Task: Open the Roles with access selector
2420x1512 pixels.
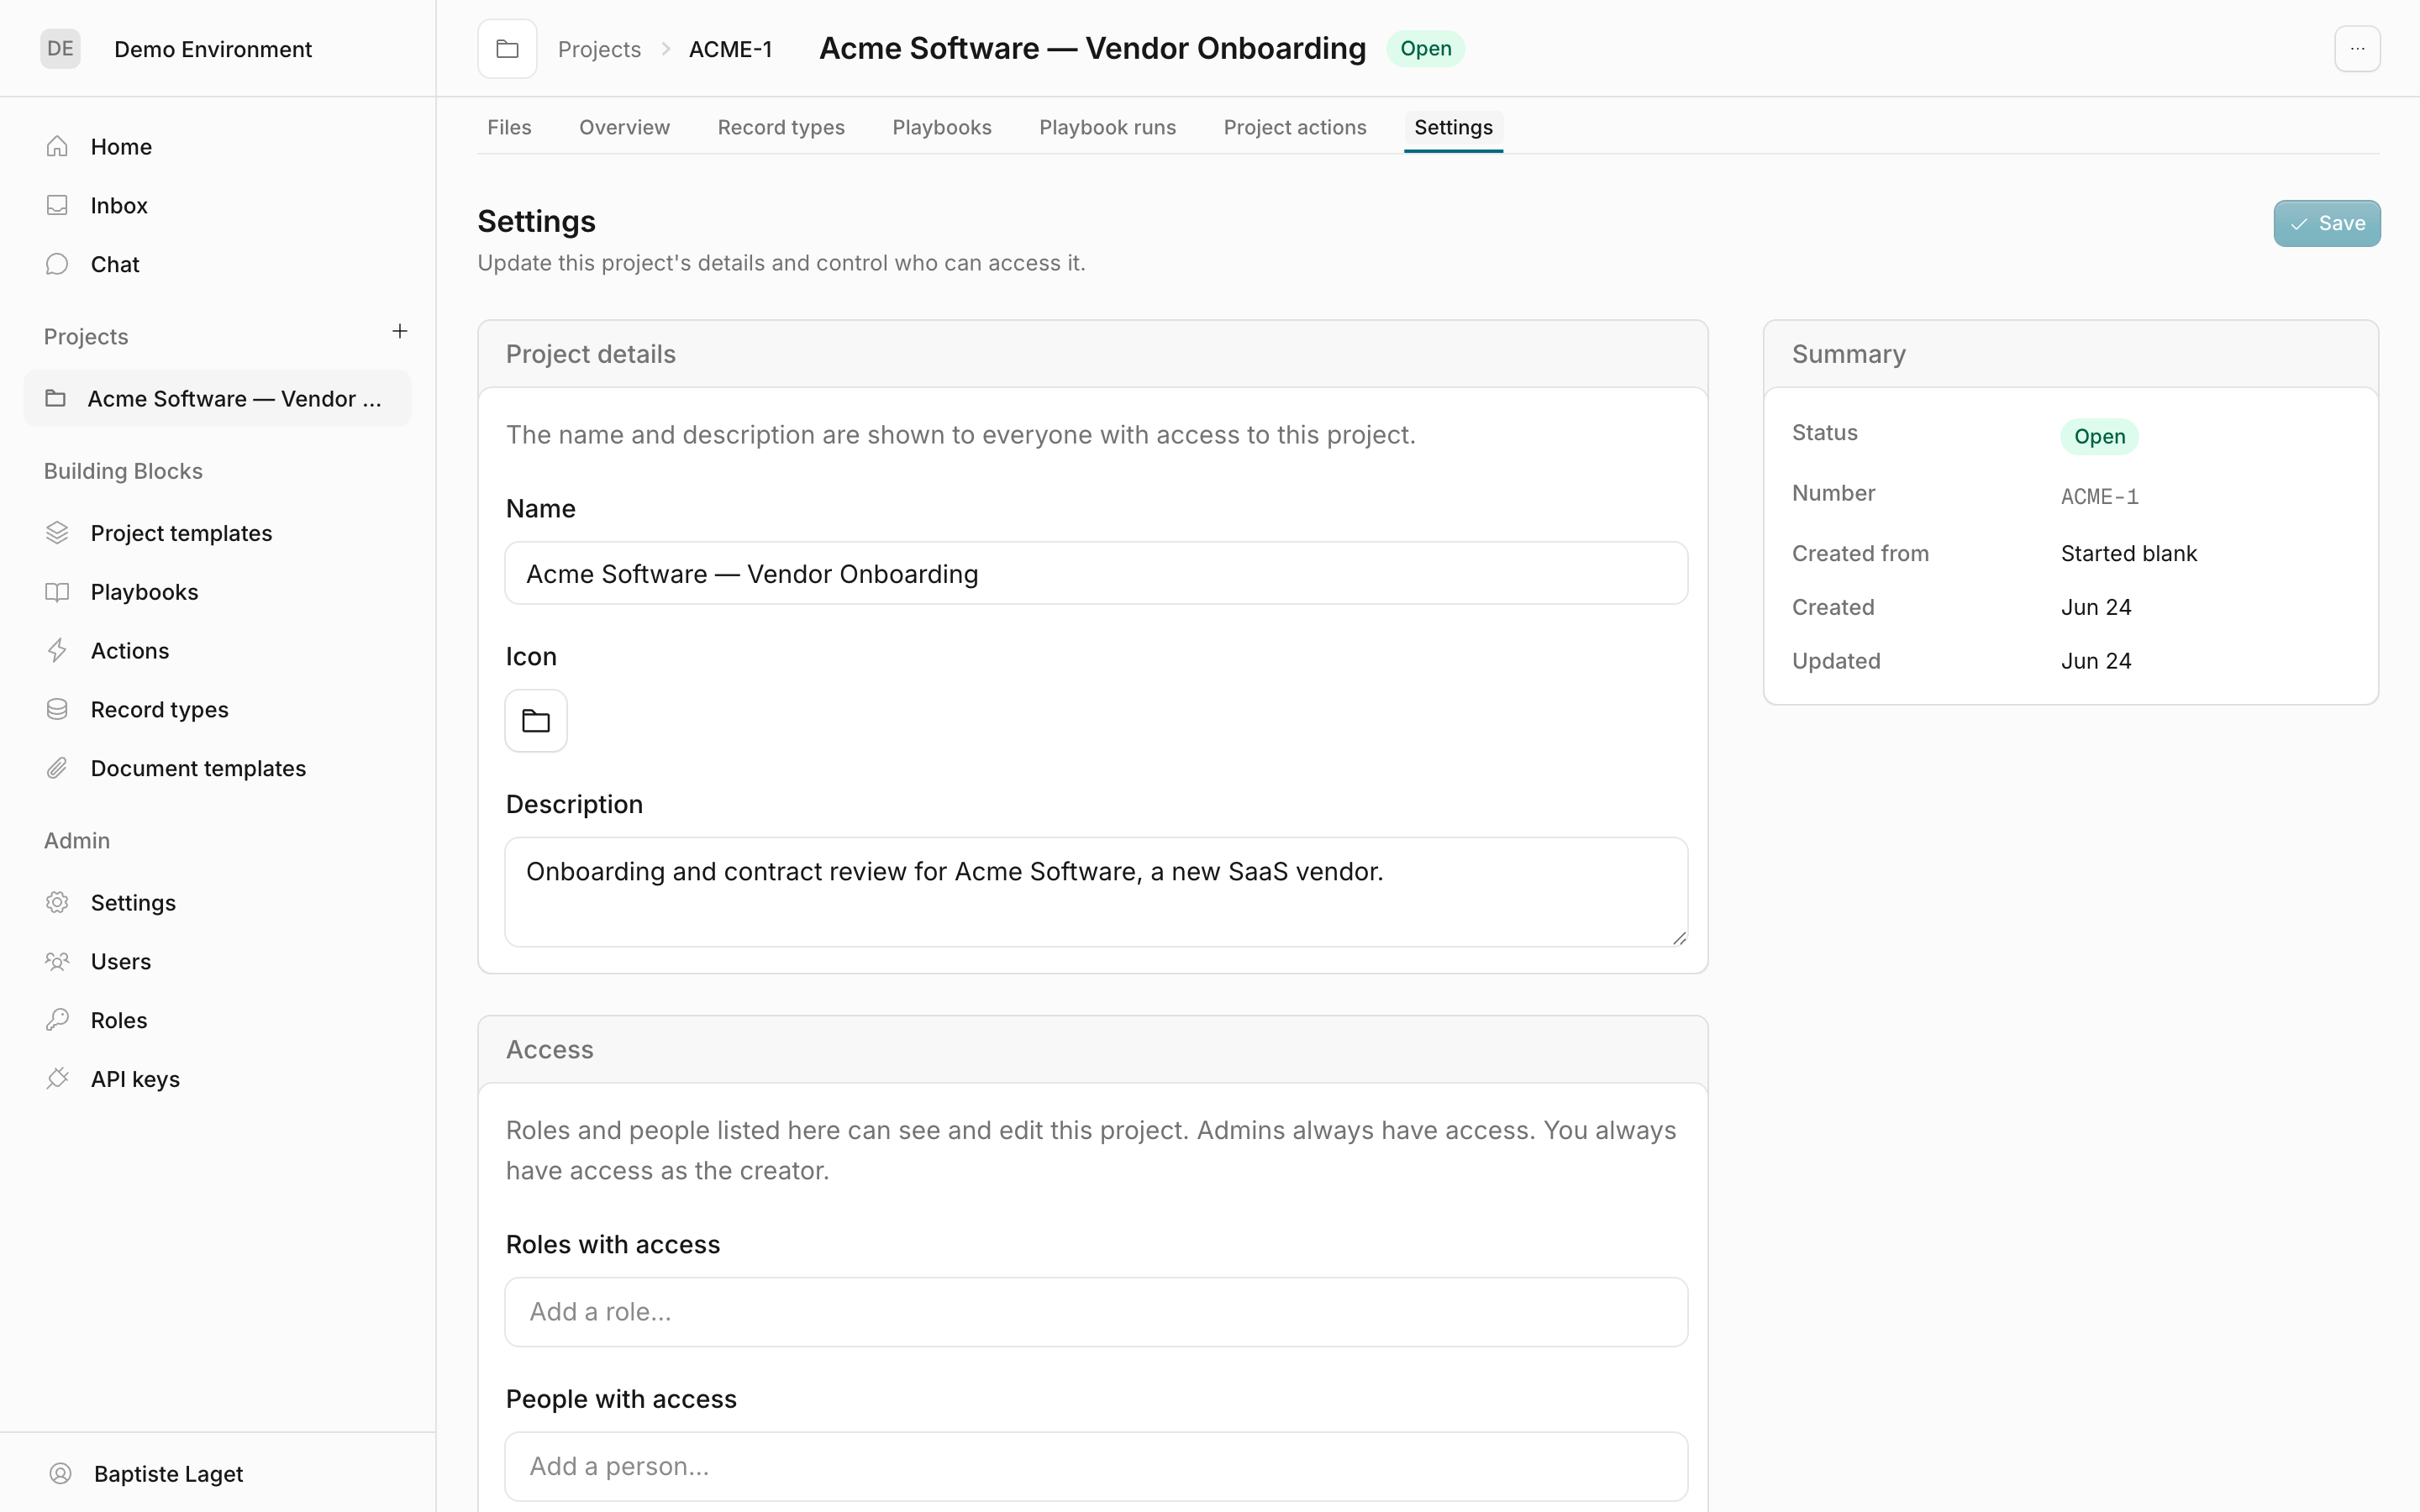Action: 1096,1311
